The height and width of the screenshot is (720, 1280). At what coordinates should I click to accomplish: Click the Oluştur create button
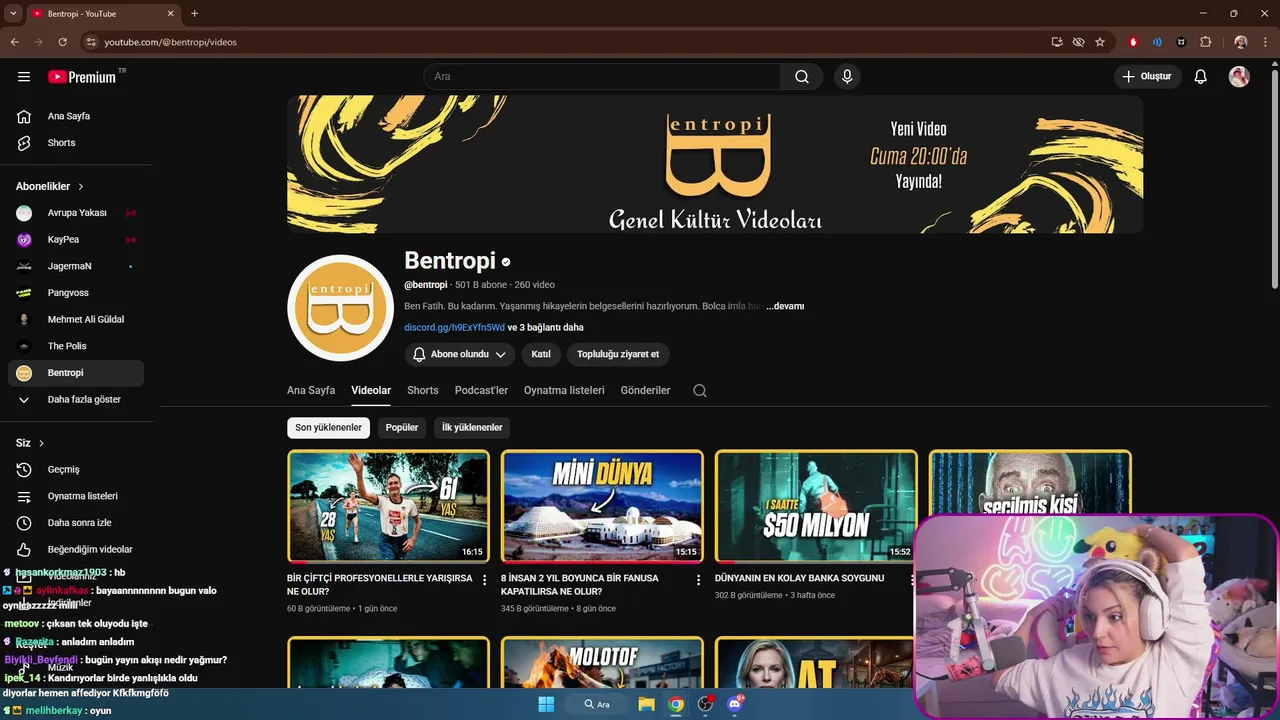(x=1148, y=77)
